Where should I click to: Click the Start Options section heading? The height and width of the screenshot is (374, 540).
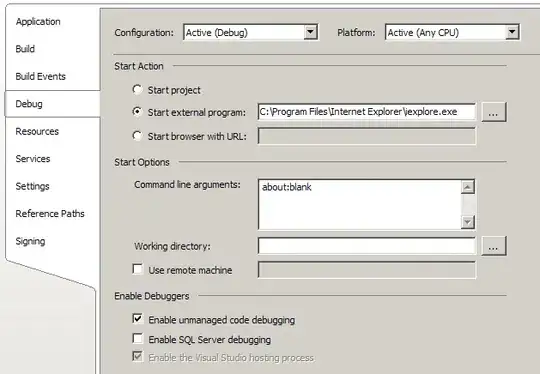click(x=142, y=162)
